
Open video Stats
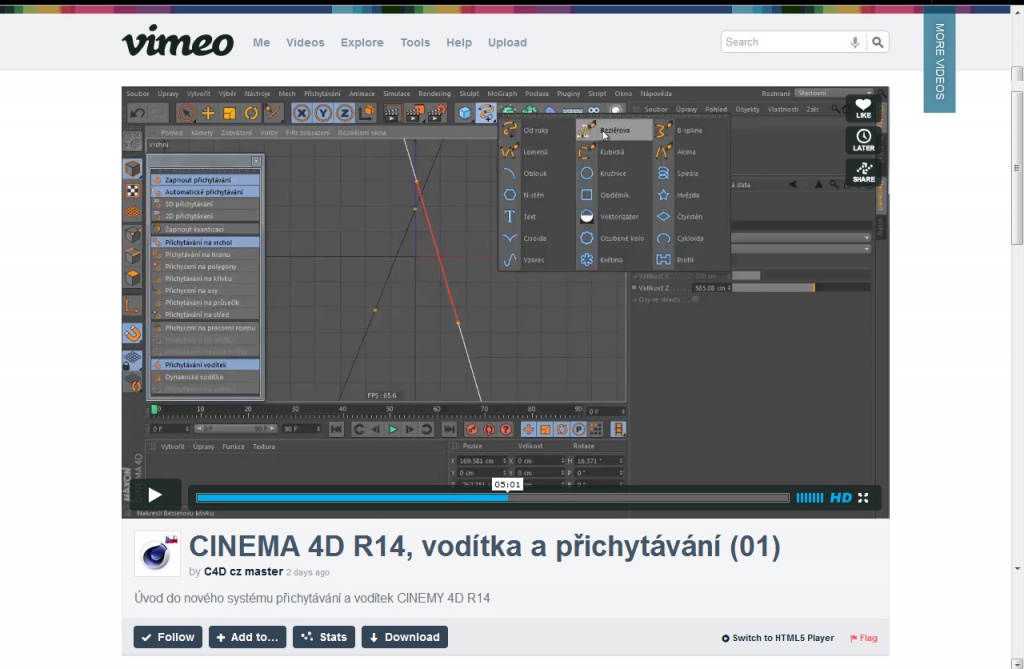pos(324,637)
